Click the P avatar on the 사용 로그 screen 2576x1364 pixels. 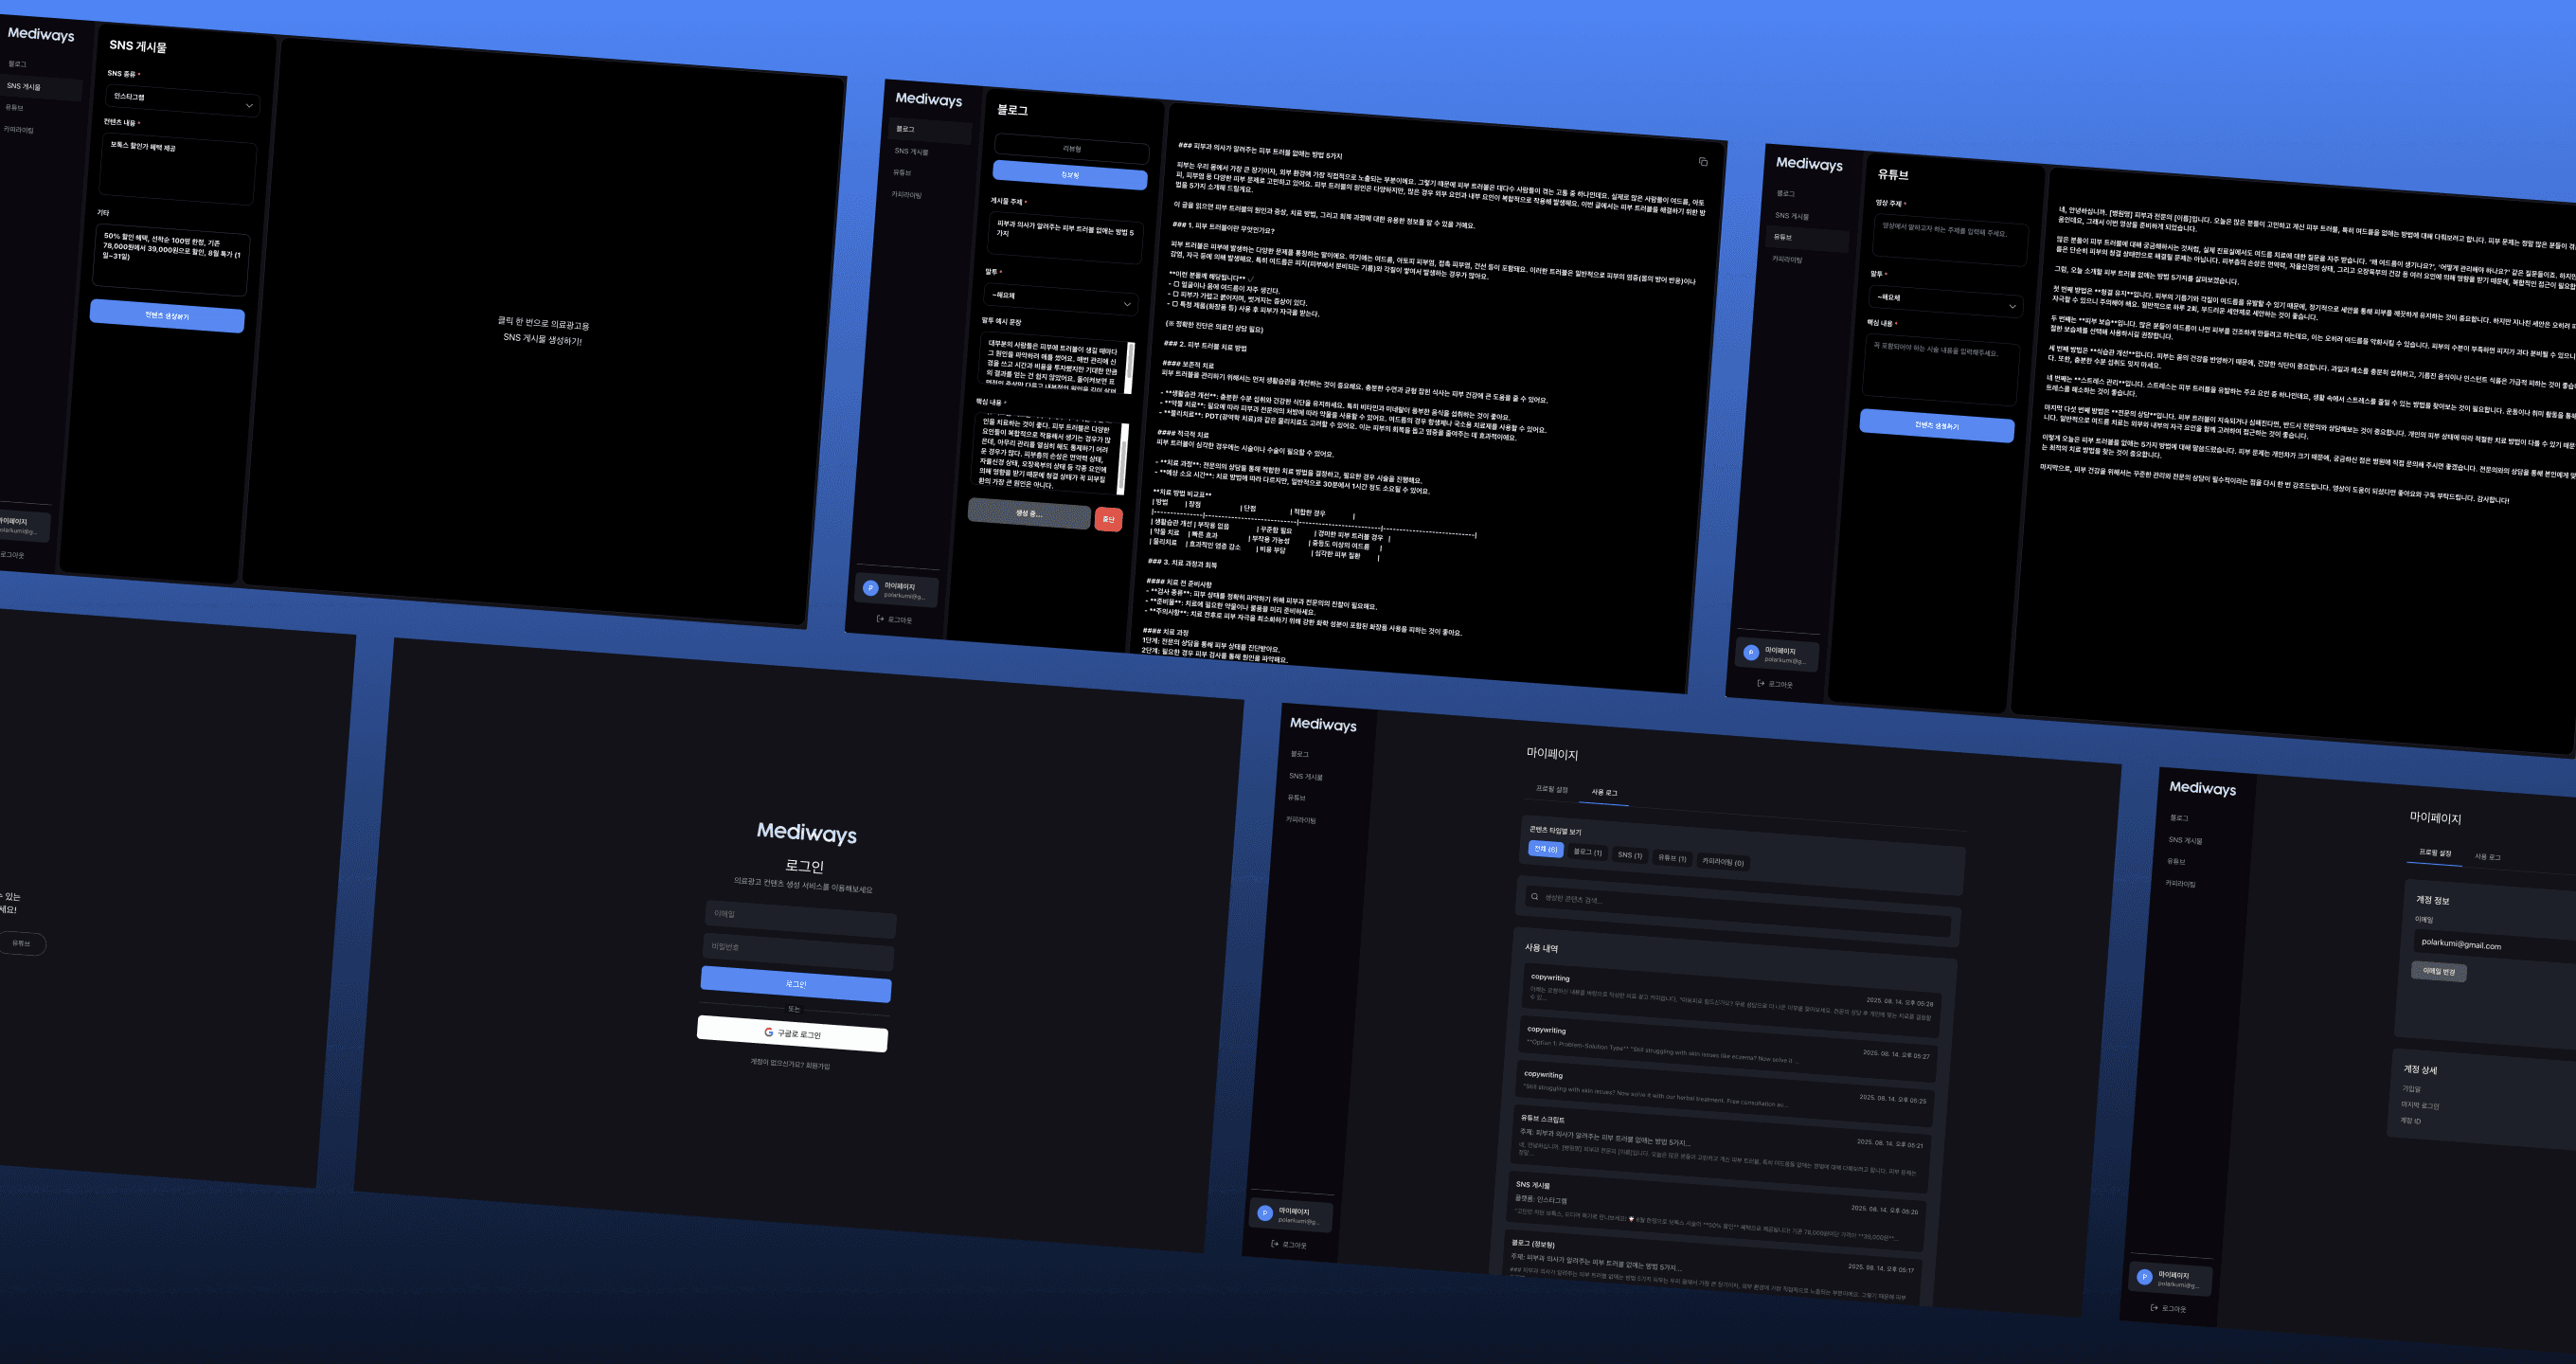[1265, 1213]
